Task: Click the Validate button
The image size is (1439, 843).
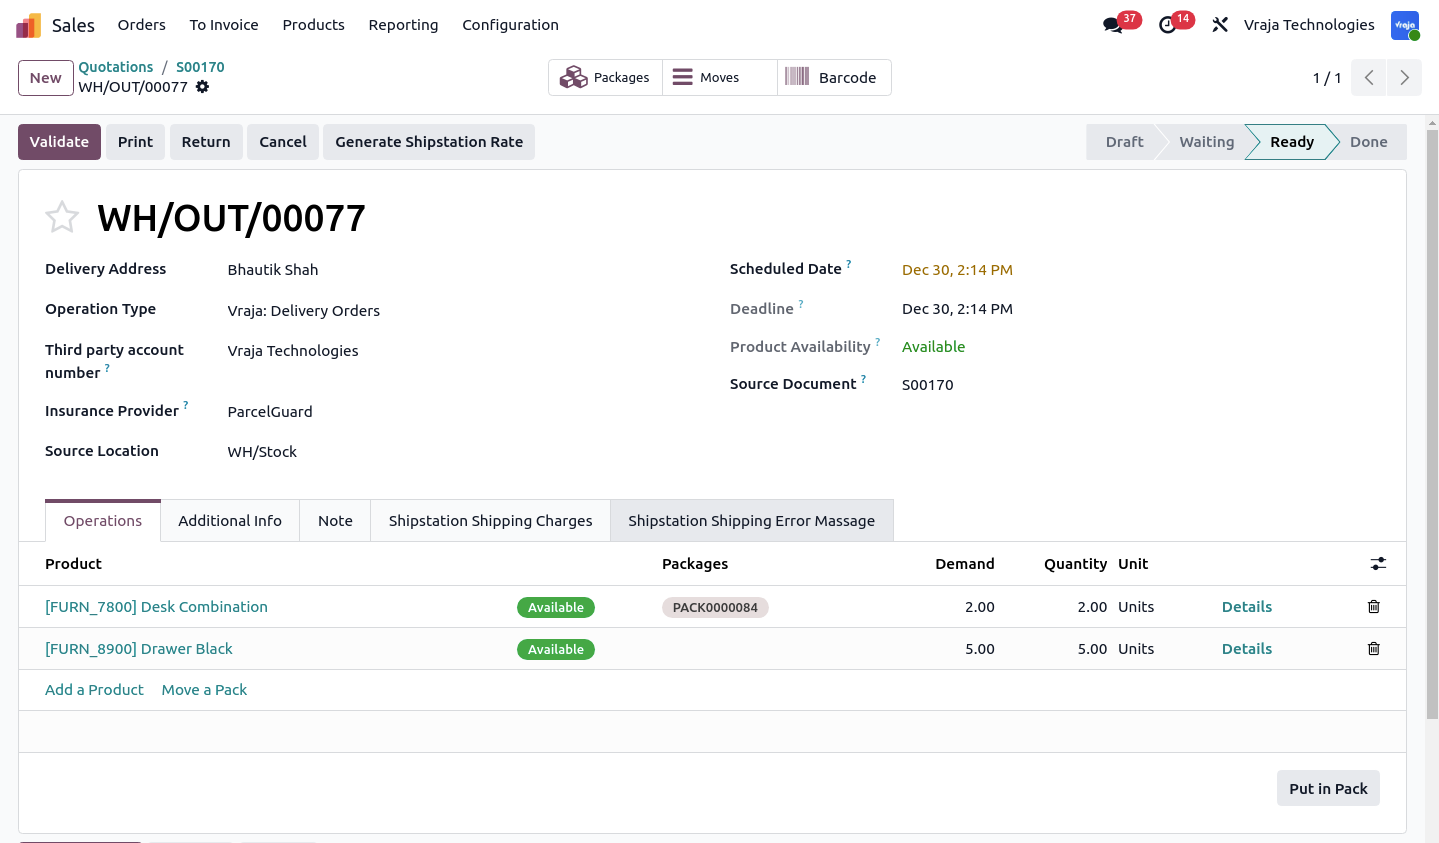Action: tap(59, 142)
